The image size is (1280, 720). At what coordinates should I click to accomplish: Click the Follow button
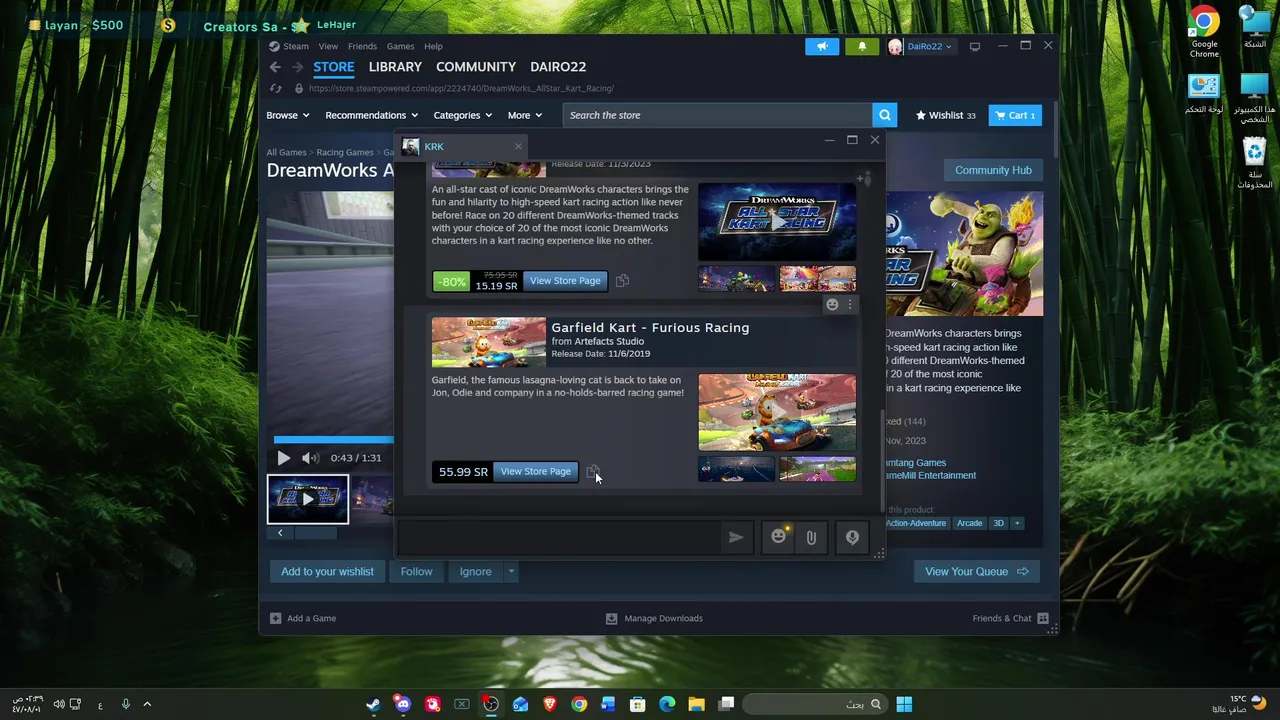(x=416, y=572)
